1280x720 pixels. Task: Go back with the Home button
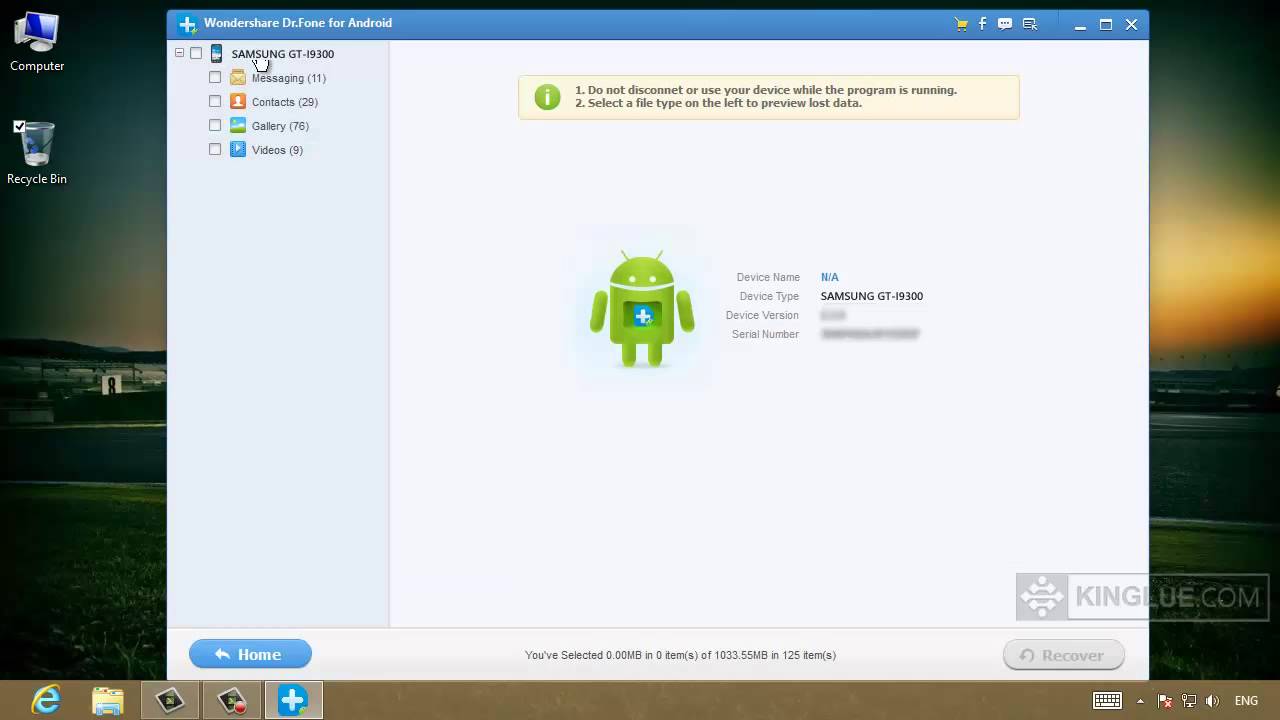pos(250,654)
